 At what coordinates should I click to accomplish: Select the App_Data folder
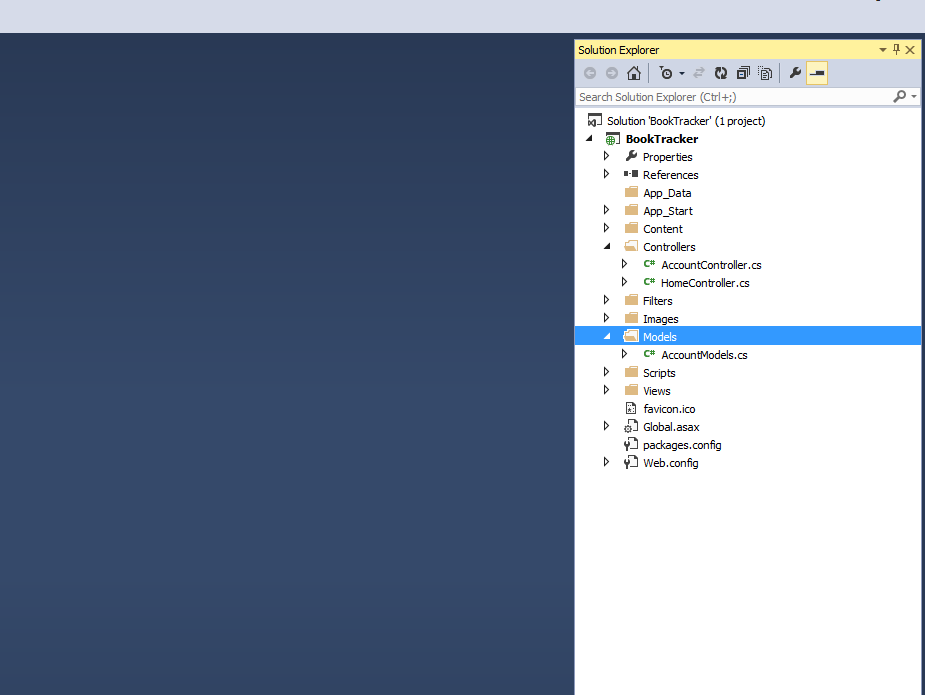(x=667, y=193)
